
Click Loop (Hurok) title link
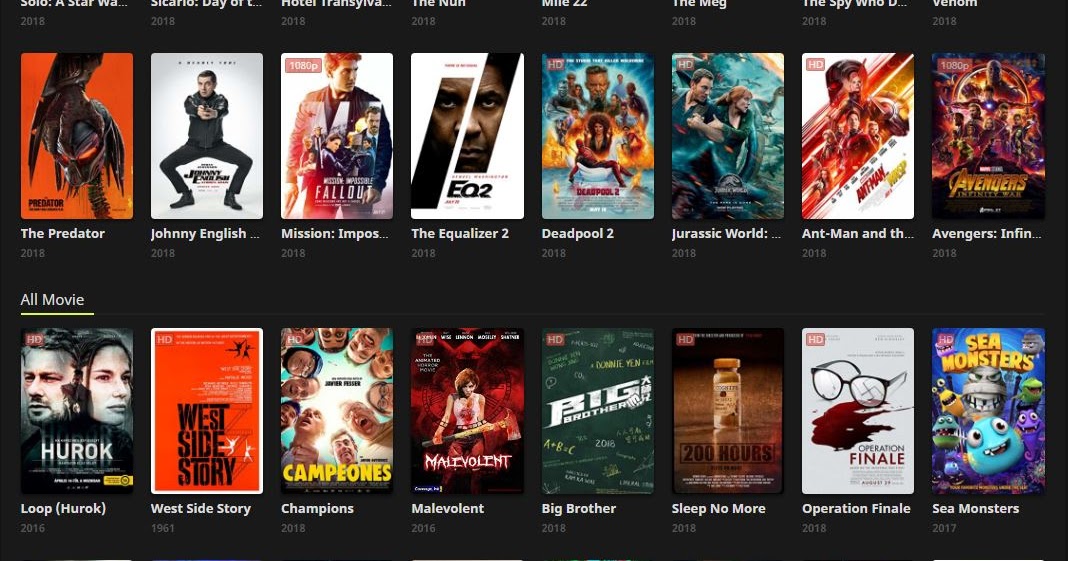coord(63,509)
